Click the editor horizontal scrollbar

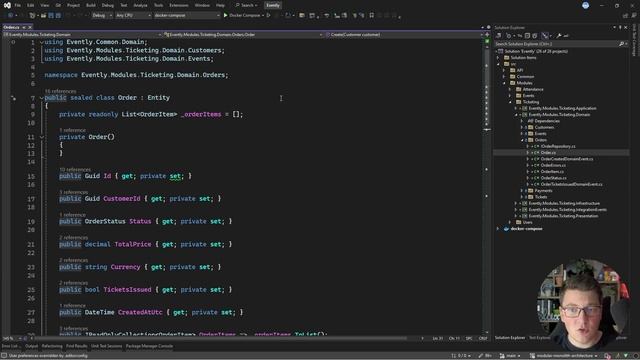220,338
